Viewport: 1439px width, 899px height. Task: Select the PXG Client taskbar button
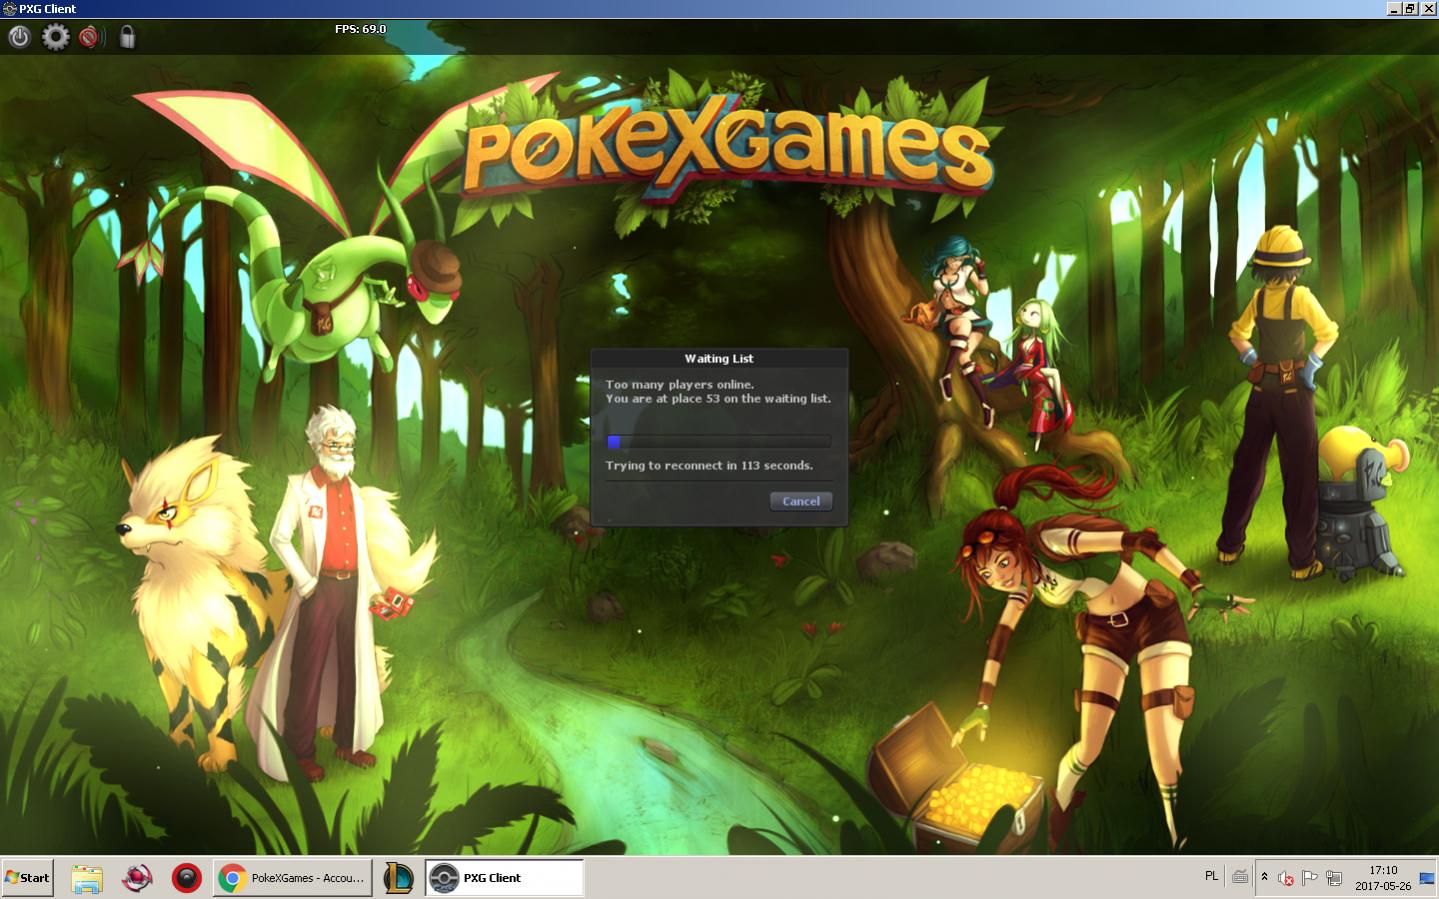point(504,878)
